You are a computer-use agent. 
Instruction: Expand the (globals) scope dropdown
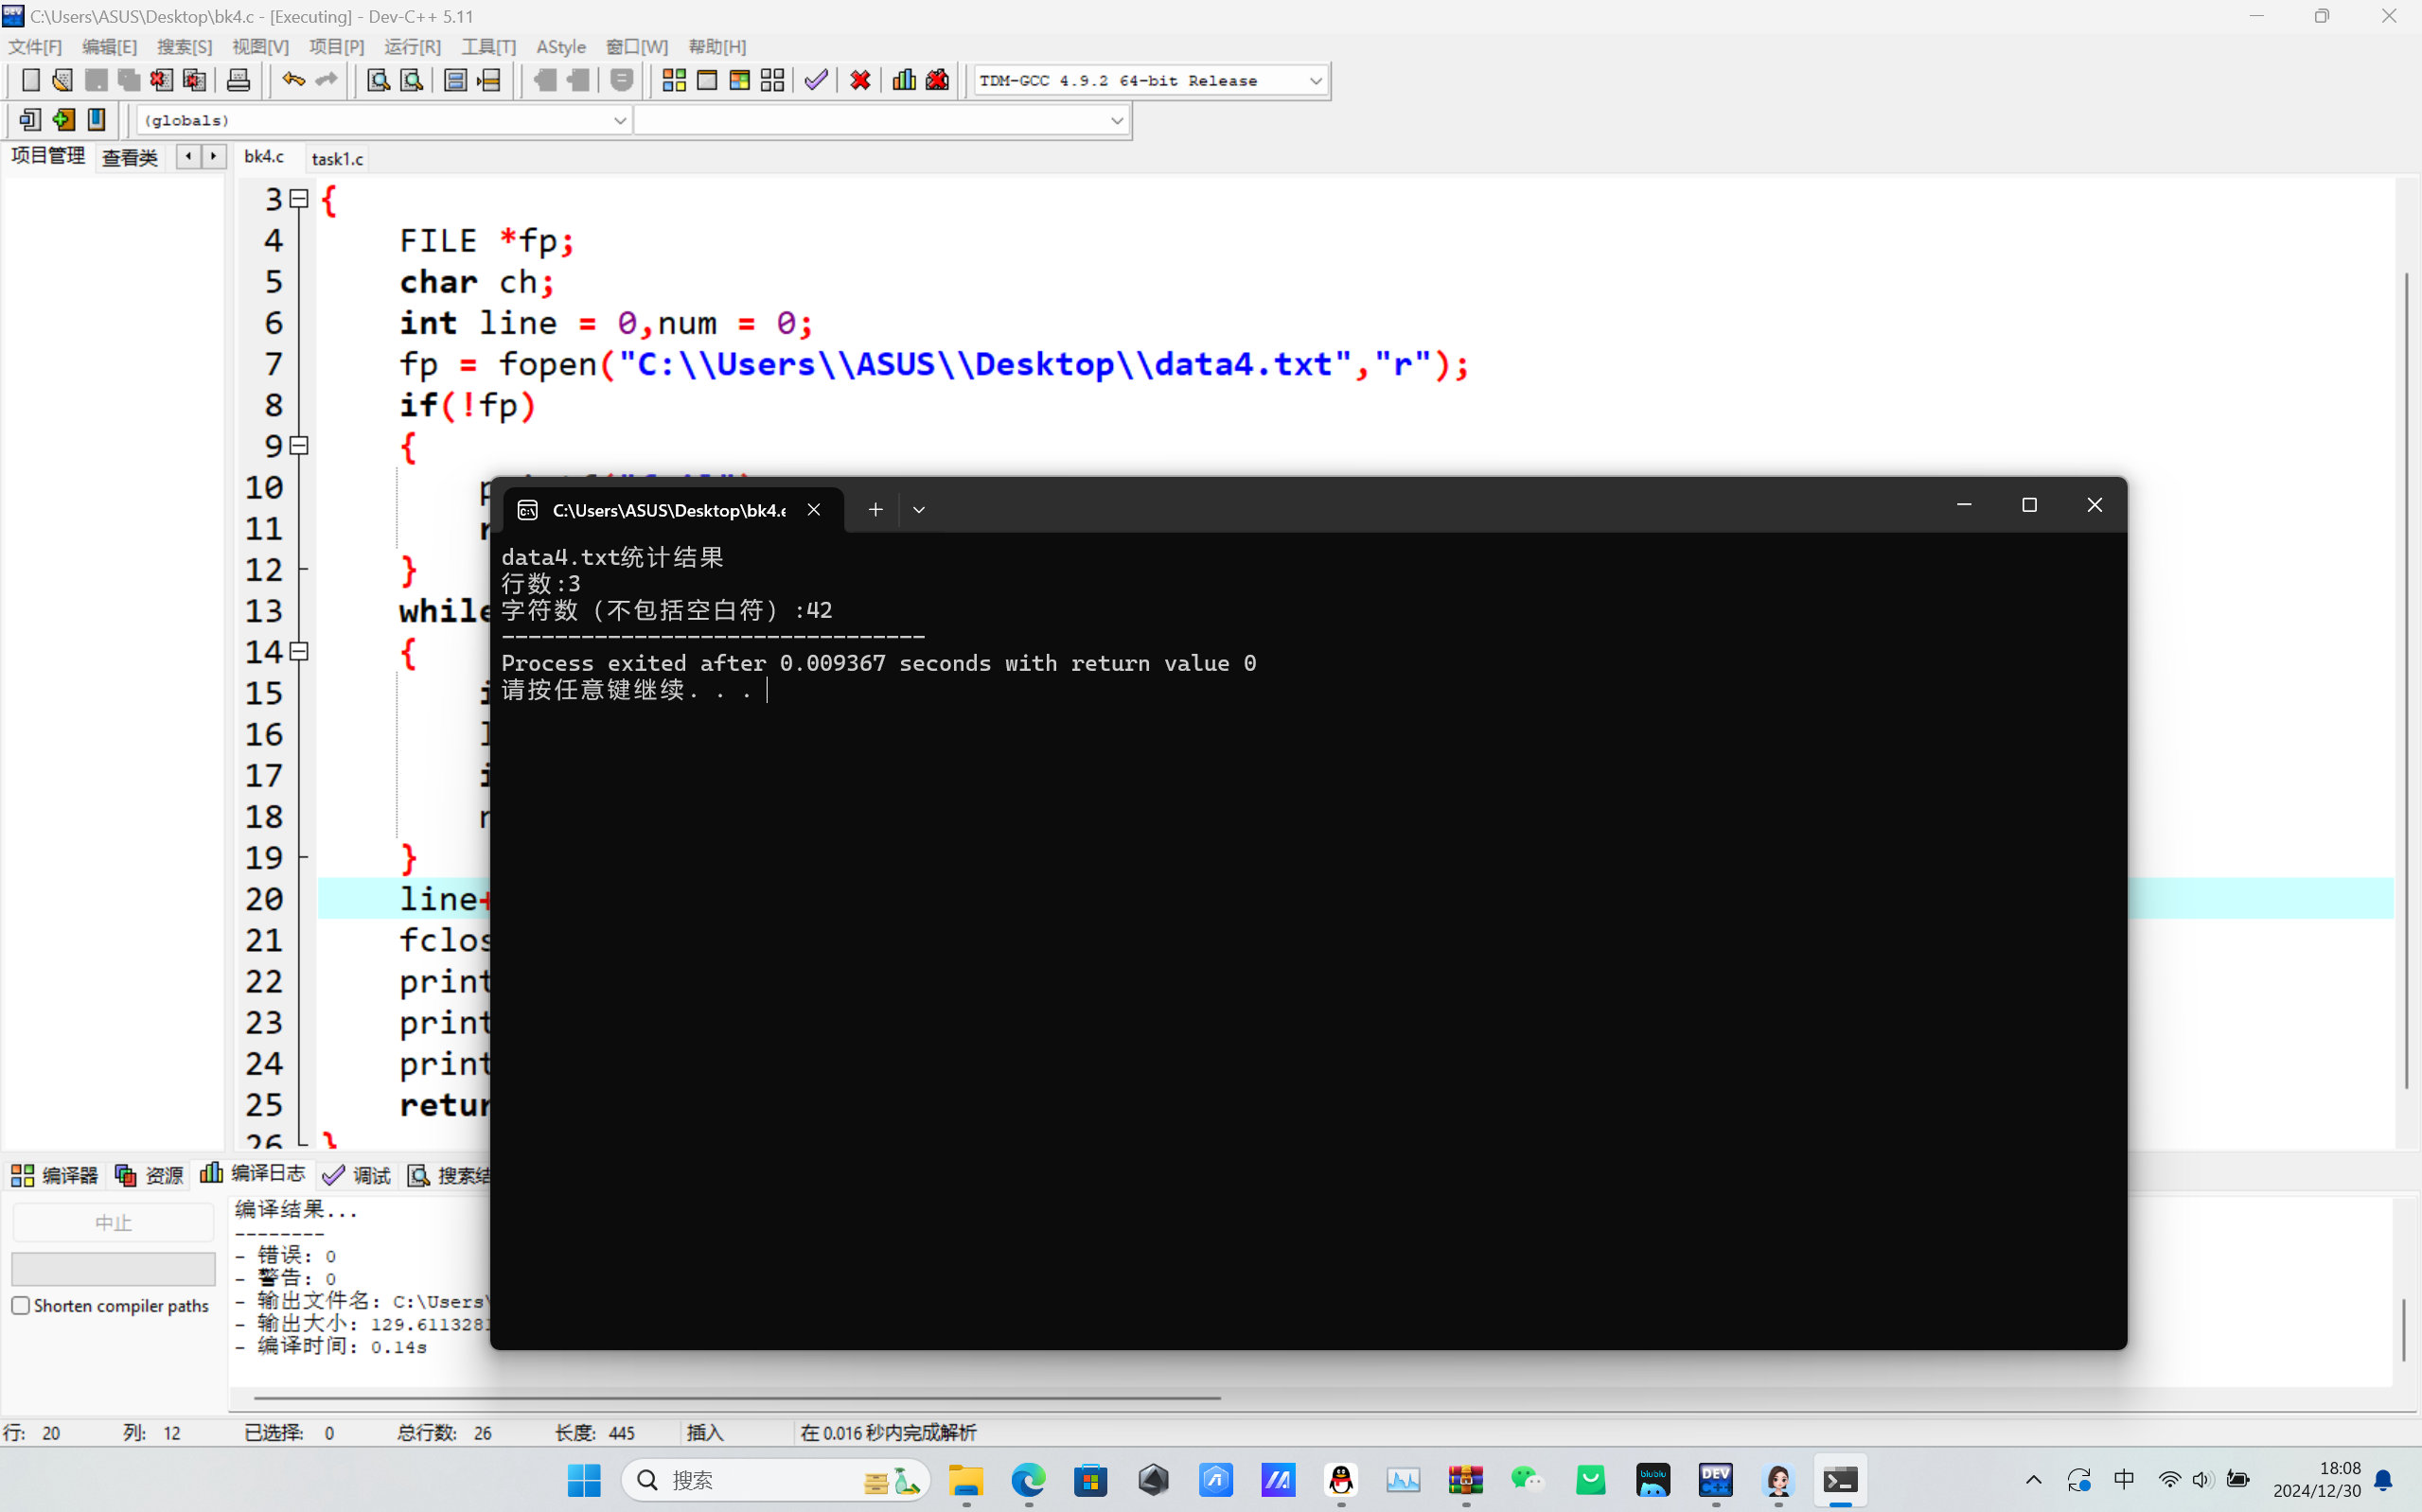tap(619, 121)
